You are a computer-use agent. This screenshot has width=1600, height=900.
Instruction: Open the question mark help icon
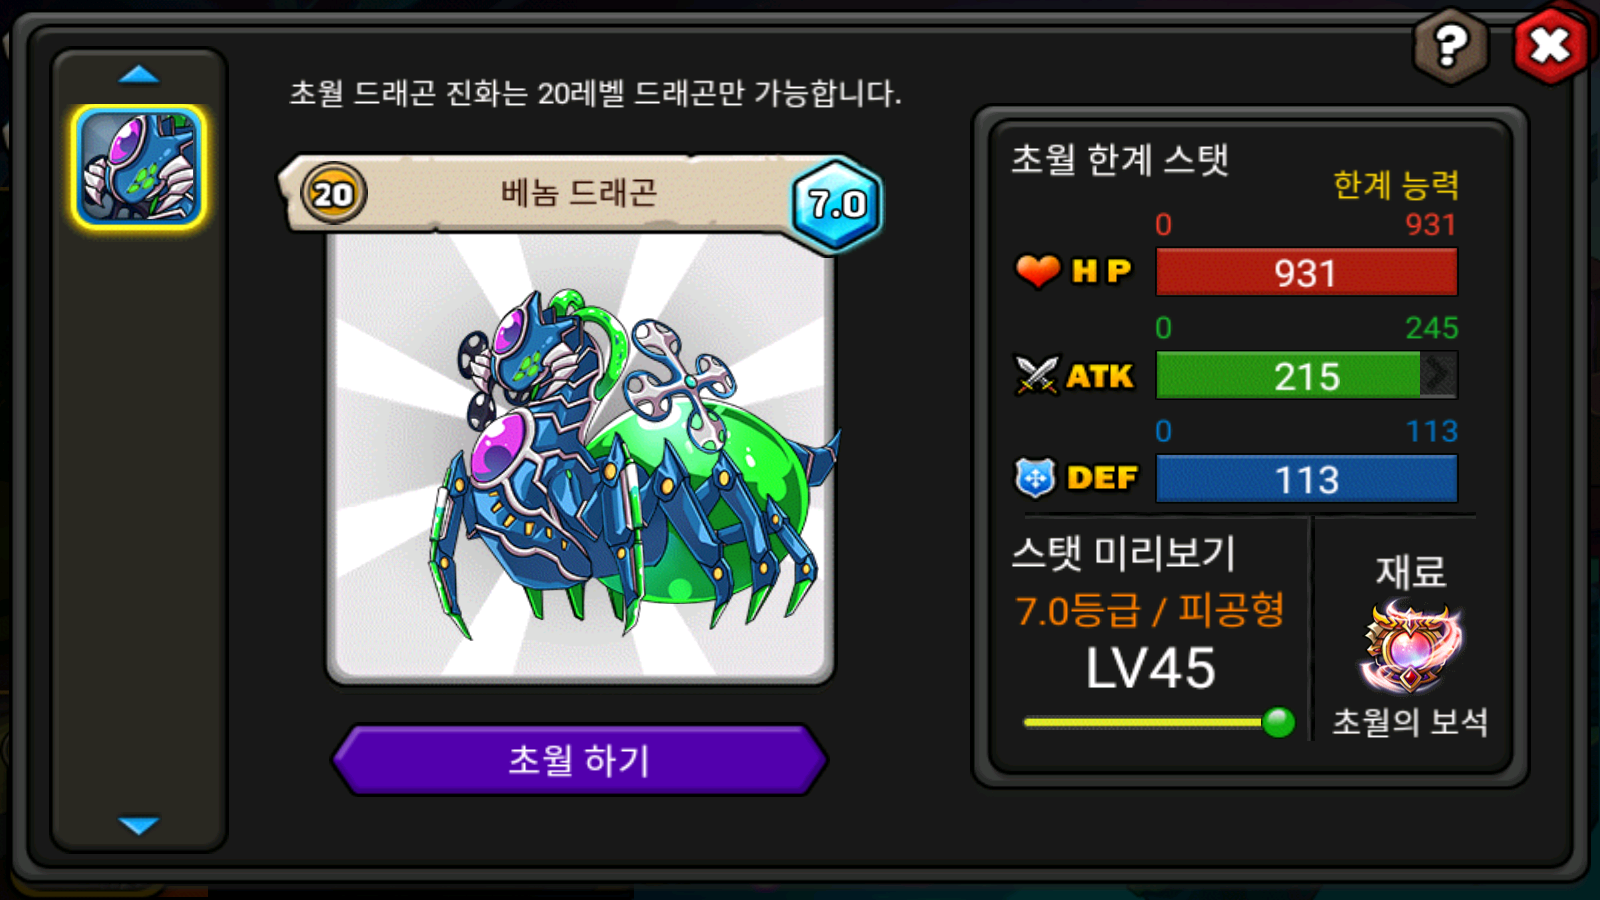pos(1450,45)
